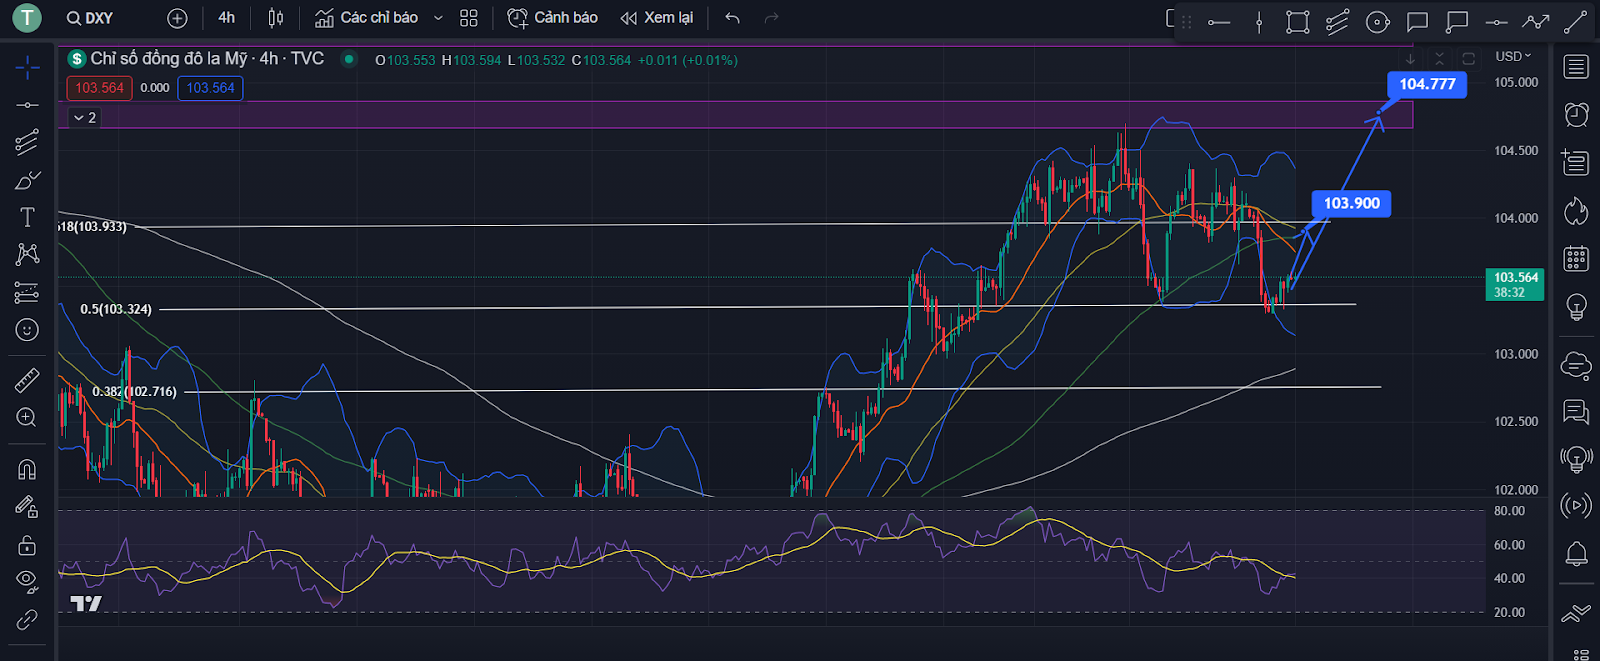Open the alerts clock panel
1600x661 pixels.
point(1576,114)
